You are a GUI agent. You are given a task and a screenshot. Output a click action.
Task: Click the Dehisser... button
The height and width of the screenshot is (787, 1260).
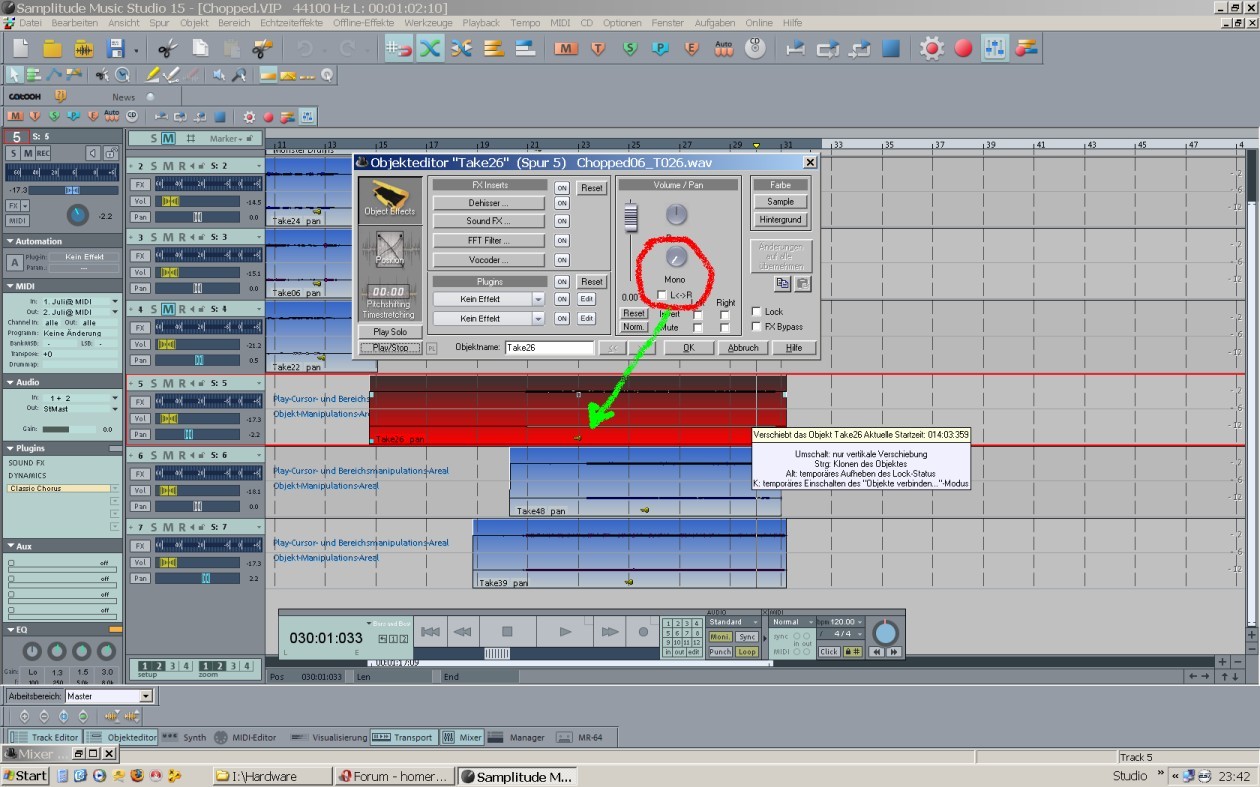tap(489, 203)
